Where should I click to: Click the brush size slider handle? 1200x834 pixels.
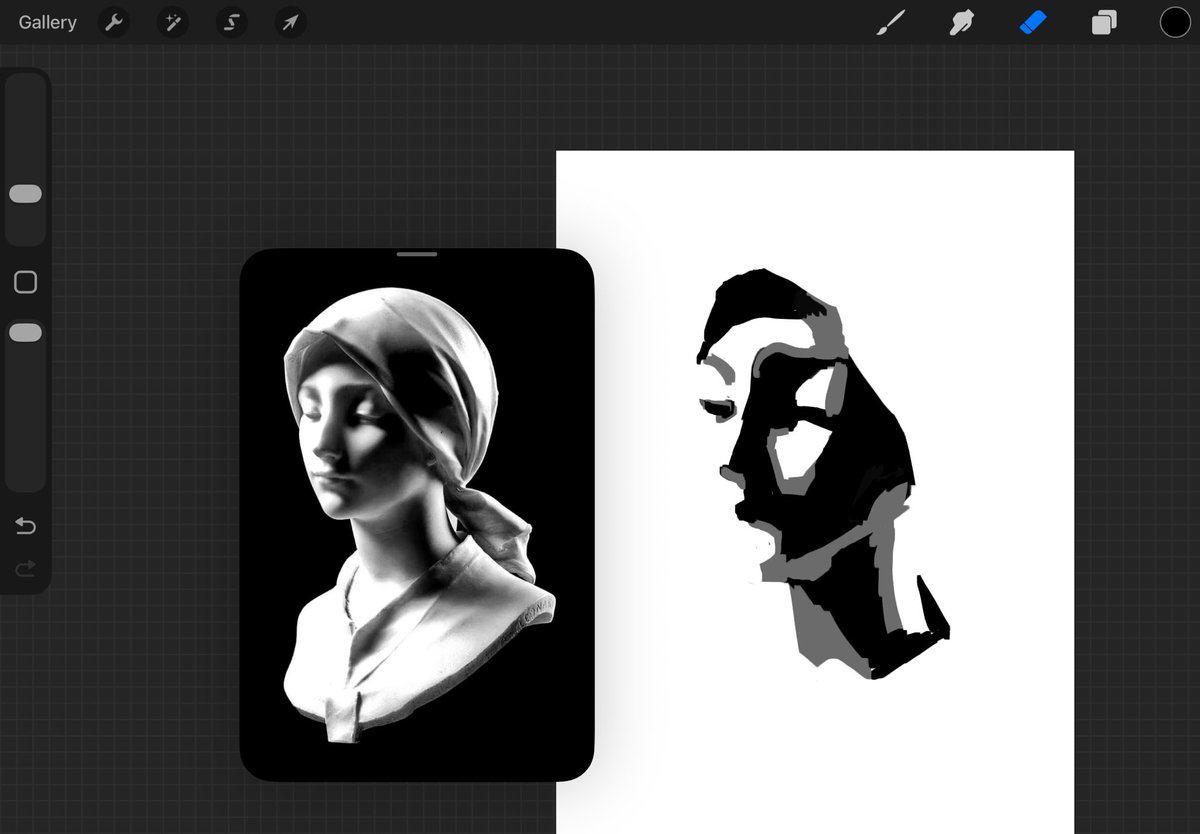coord(25,194)
